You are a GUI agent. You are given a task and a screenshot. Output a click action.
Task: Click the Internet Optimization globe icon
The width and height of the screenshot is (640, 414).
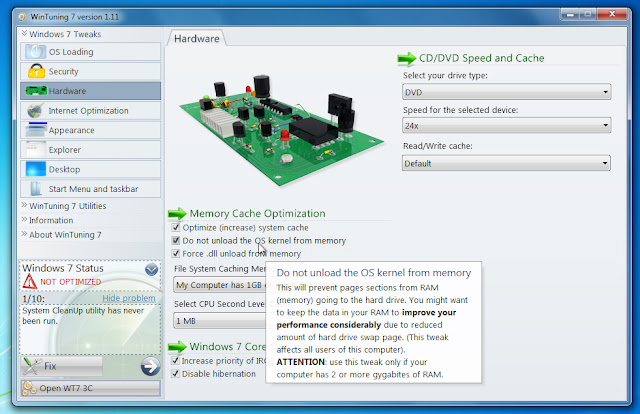[x=36, y=110]
